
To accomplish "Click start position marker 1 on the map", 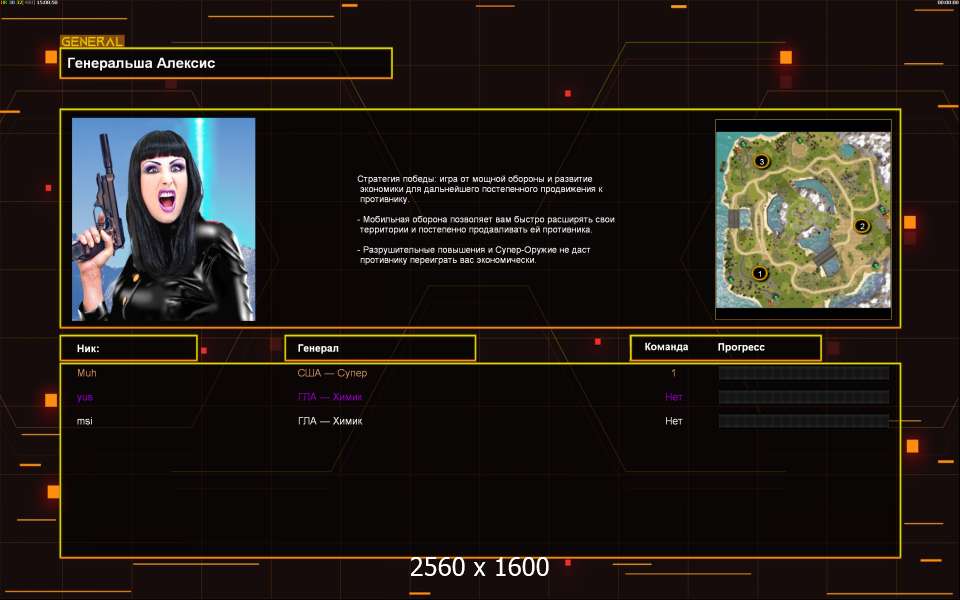I will 758,273.
